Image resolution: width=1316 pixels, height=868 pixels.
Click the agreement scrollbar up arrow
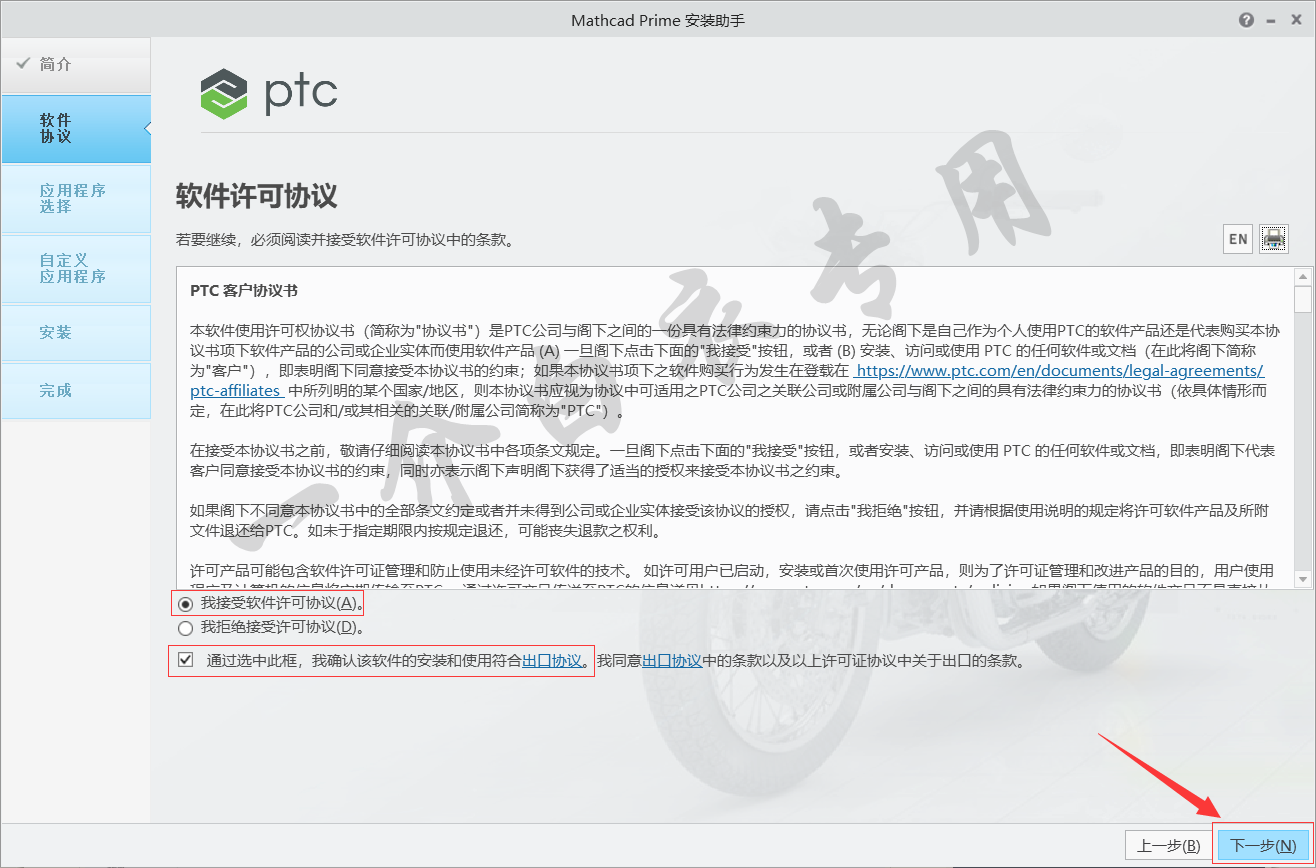(1302, 276)
